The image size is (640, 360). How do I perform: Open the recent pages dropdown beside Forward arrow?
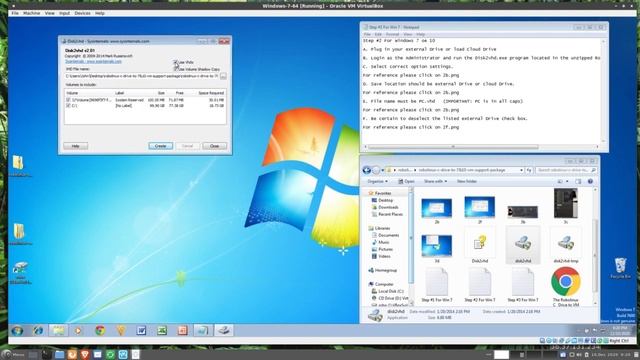383,170
